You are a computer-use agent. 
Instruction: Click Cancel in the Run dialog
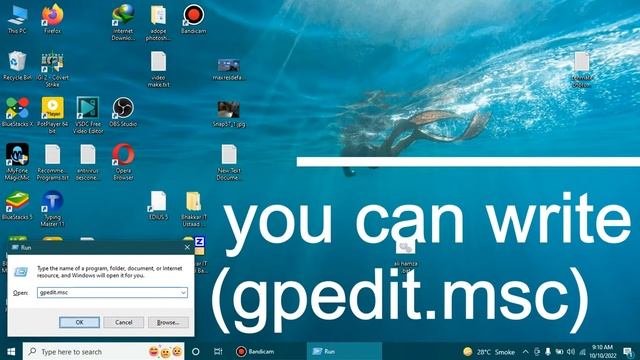point(124,322)
